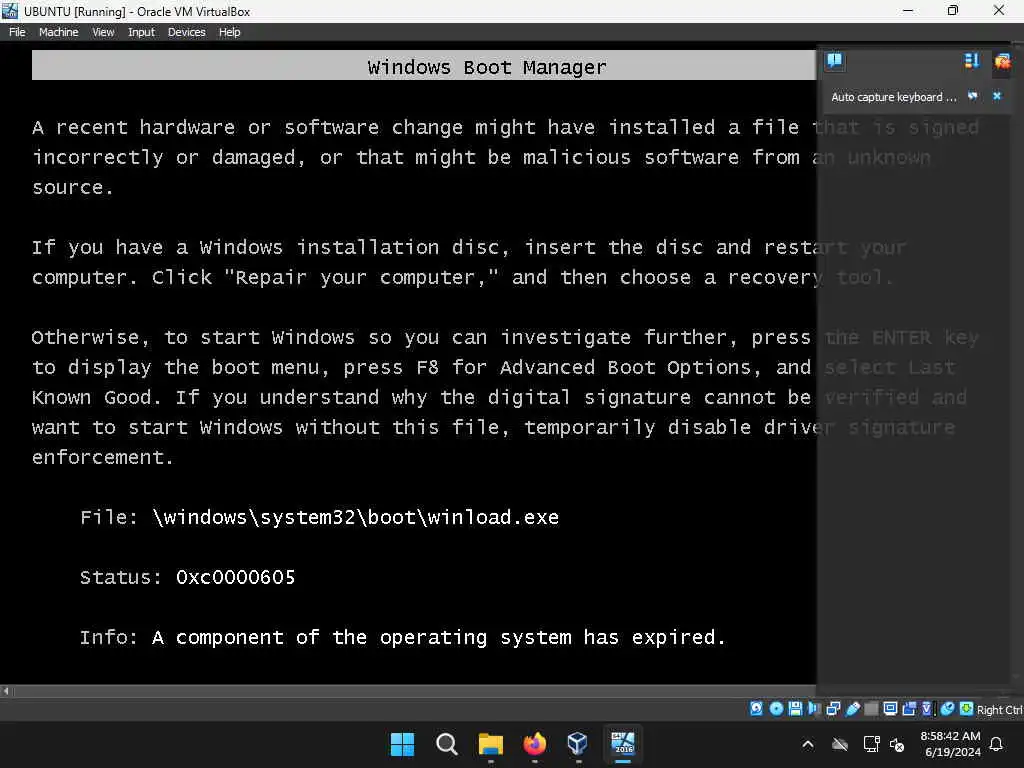Click the floppy disk status icon
The width and height of the screenshot is (1024, 768).
click(x=795, y=709)
